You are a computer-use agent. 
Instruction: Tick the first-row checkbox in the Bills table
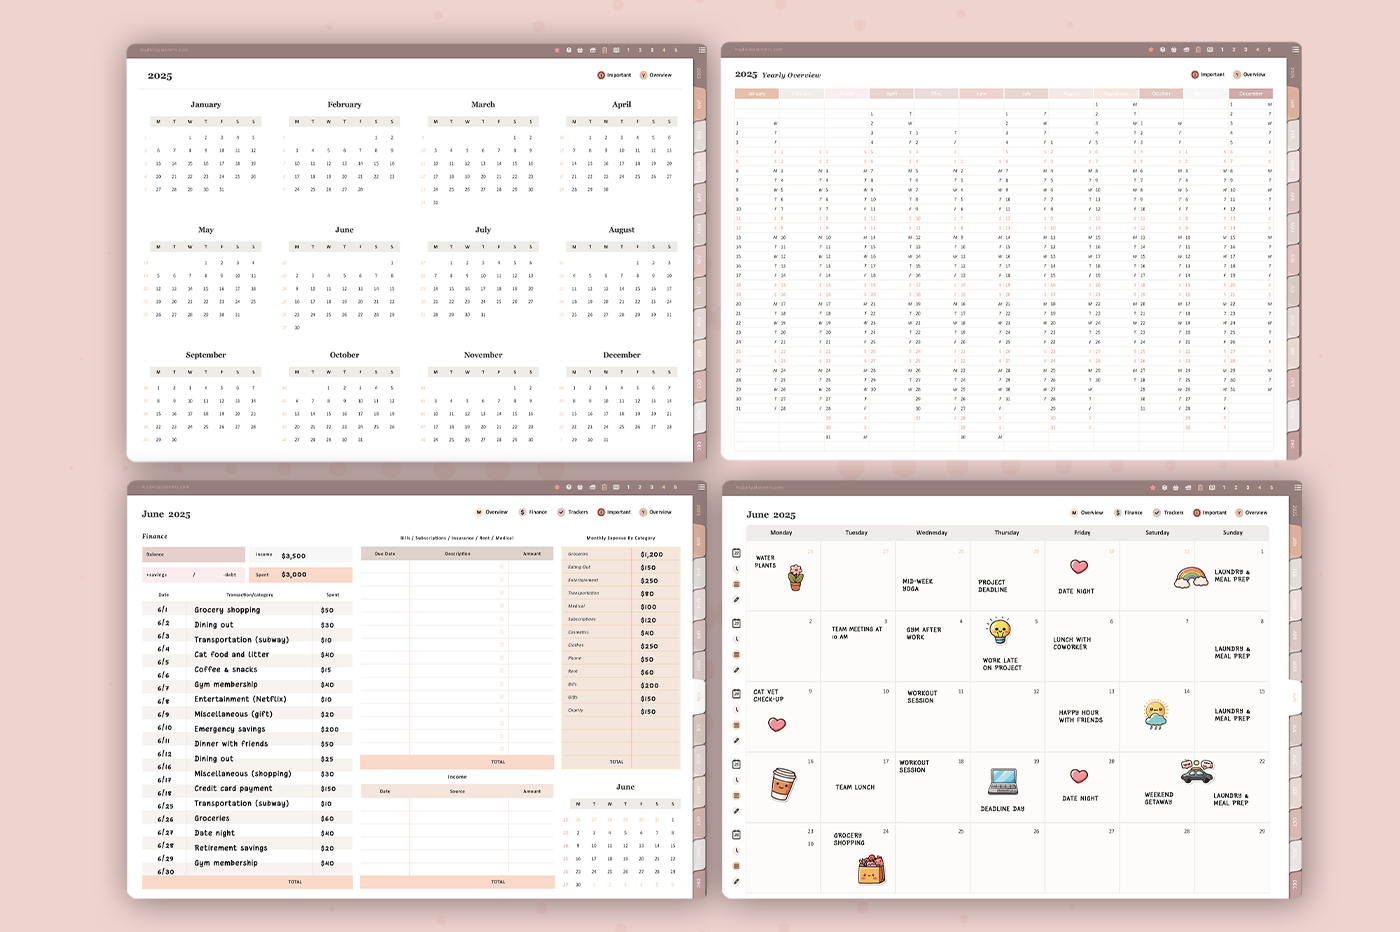501,567
